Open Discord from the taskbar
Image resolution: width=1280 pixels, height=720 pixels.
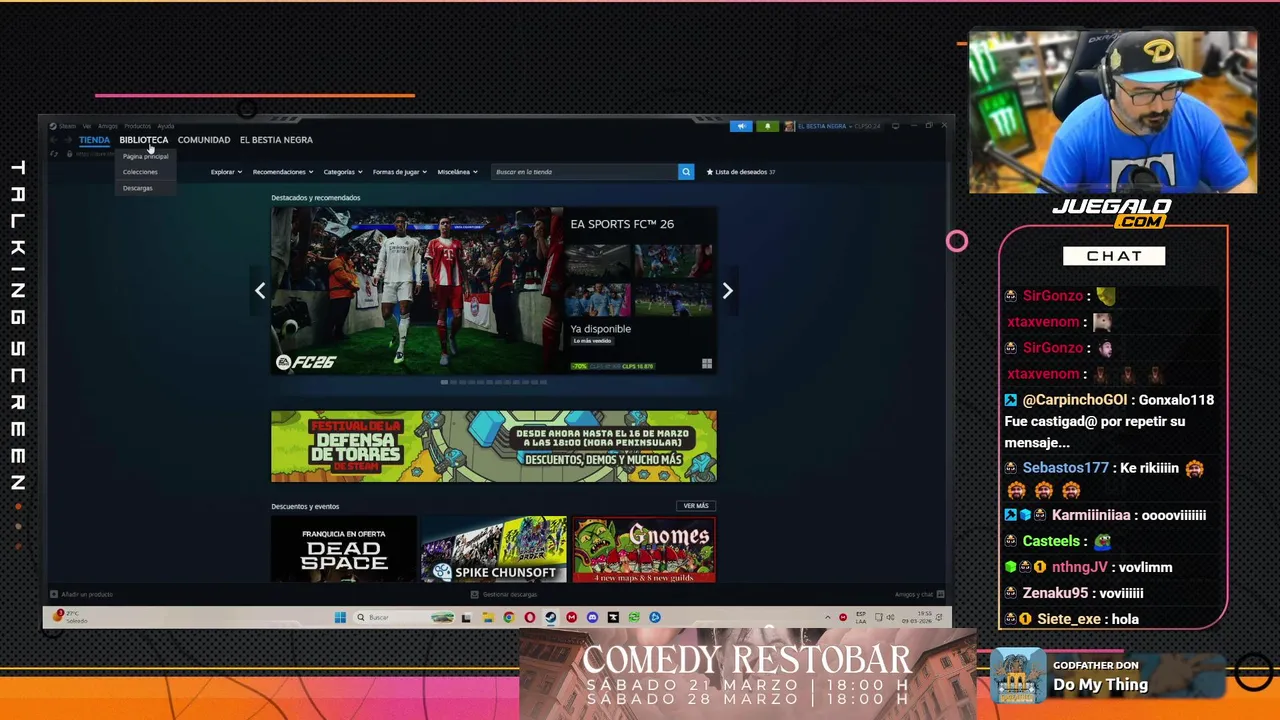point(592,617)
